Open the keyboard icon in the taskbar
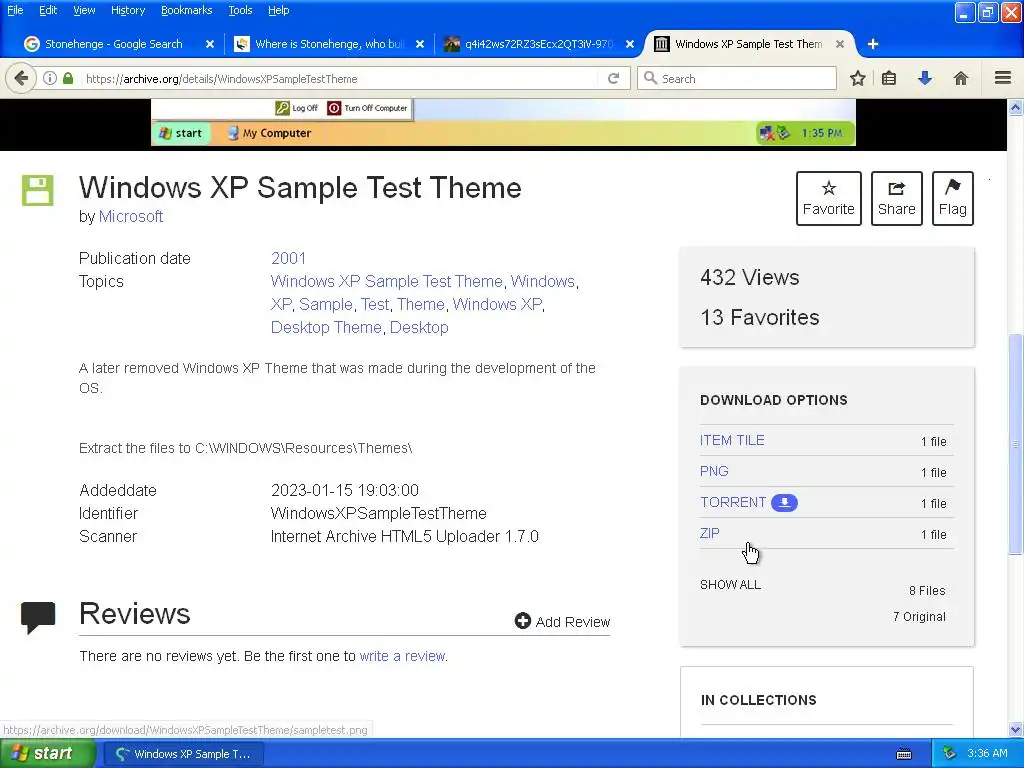Image resolution: width=1024 pixels, height=768 pixels. coord(904,754)
